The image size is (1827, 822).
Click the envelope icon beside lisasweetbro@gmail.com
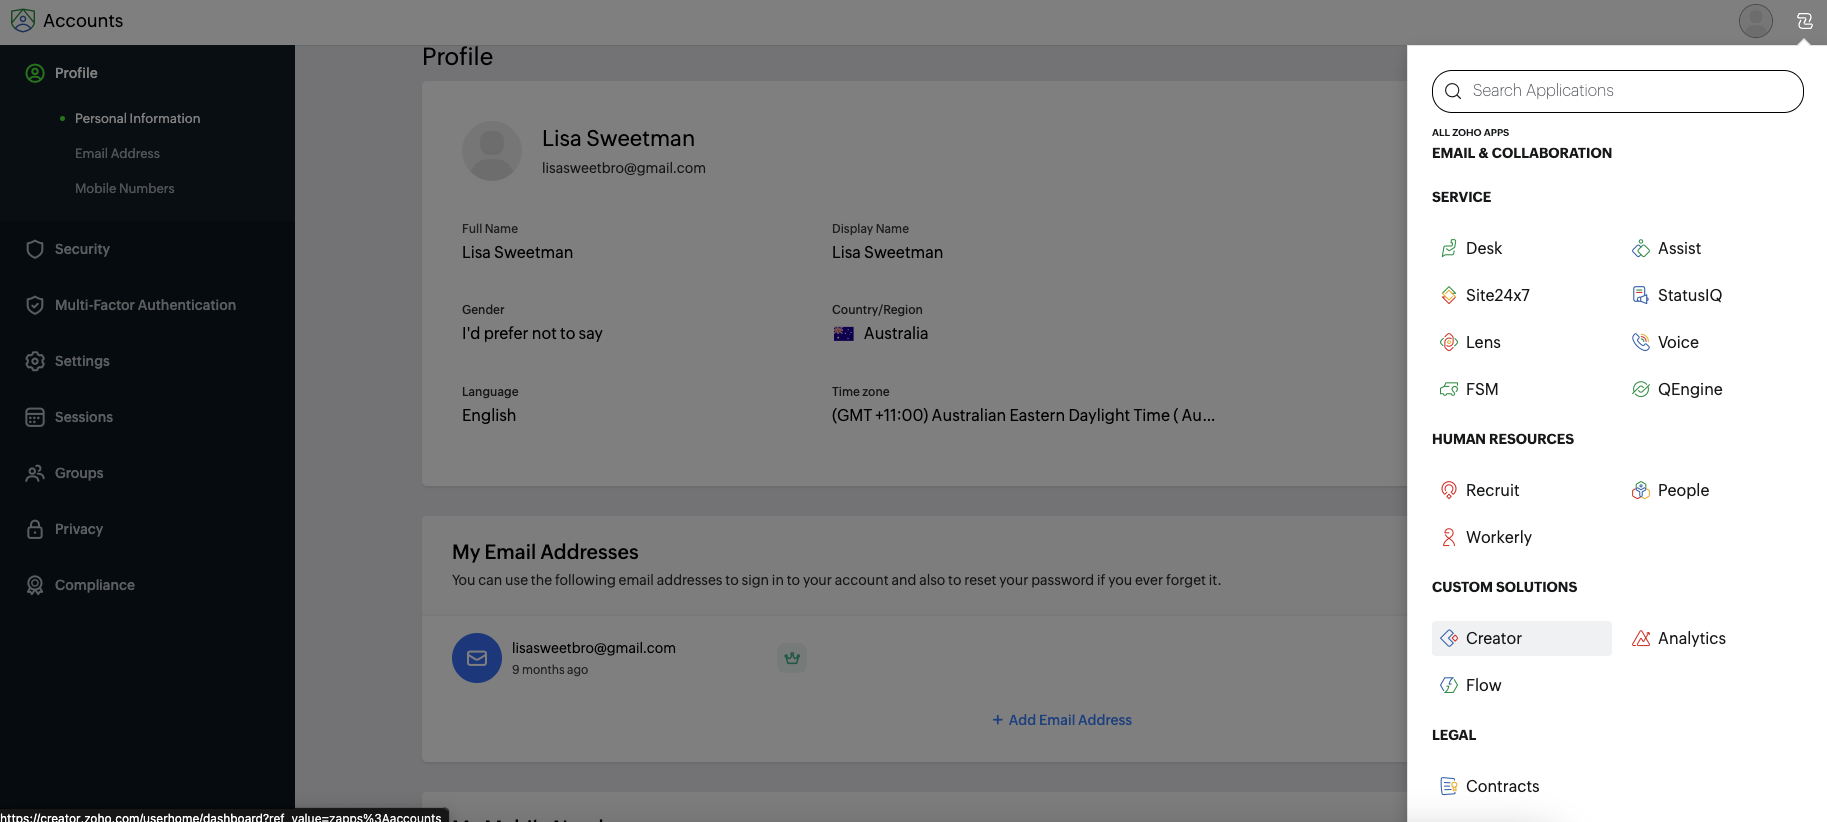pos(477,658)
